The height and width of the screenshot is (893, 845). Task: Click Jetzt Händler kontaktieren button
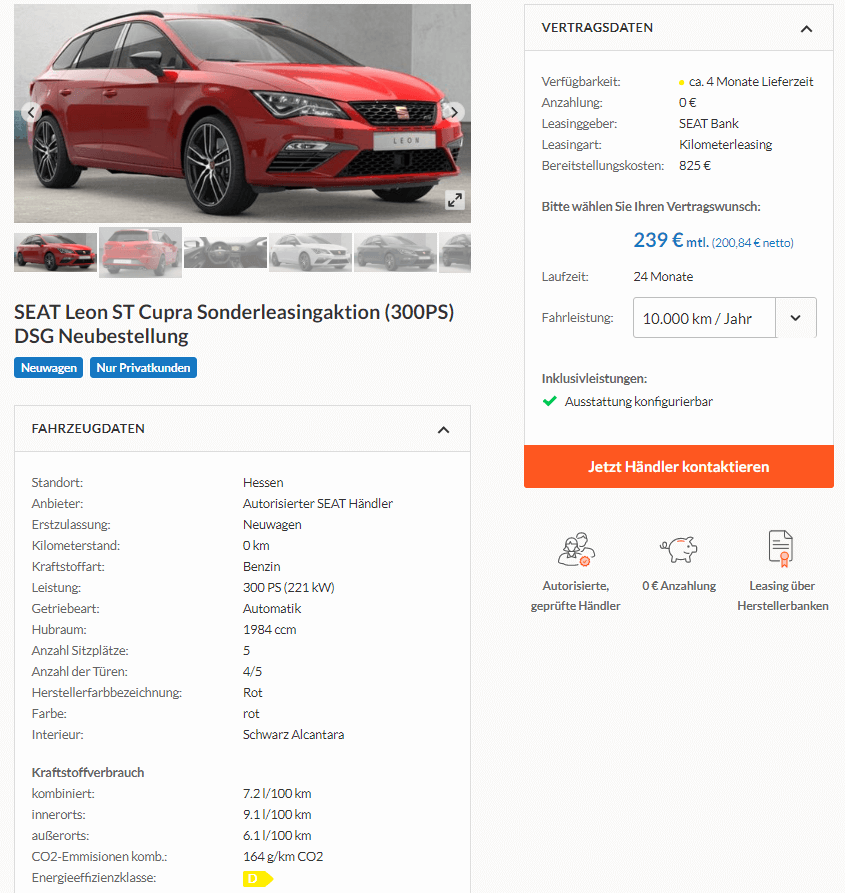tap(679, 466)
